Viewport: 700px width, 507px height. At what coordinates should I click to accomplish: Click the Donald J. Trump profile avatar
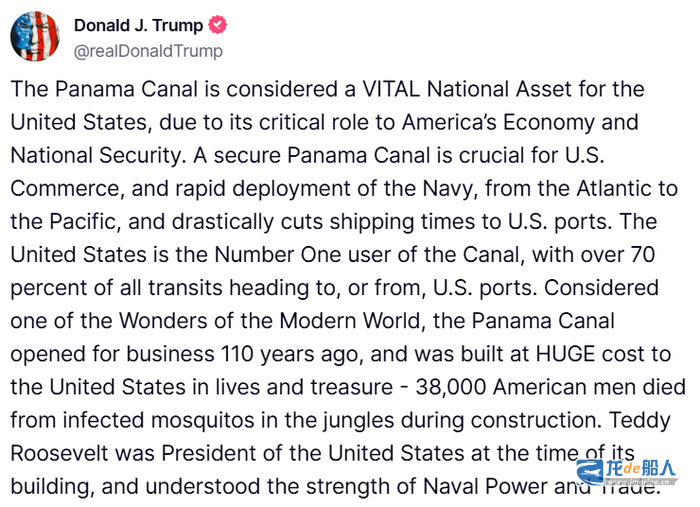(34, 36)
